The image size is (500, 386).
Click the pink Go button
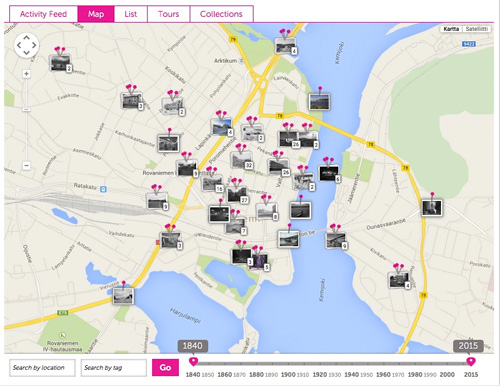click(165, 367)
